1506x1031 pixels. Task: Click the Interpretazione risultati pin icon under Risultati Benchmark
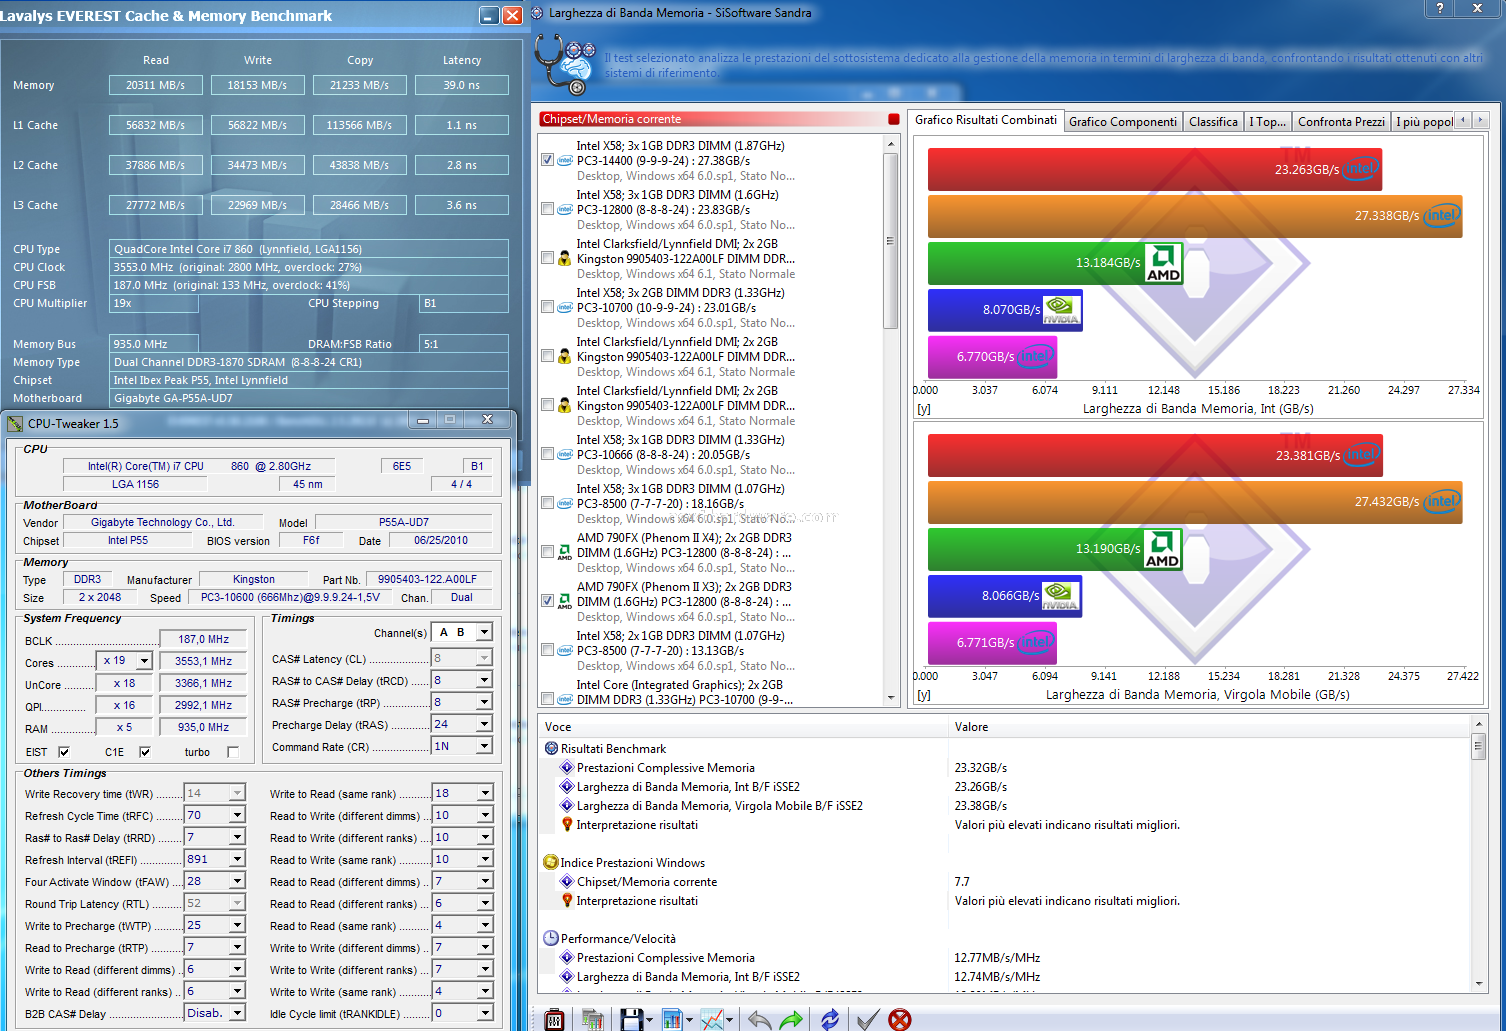[x=567, y=825]
